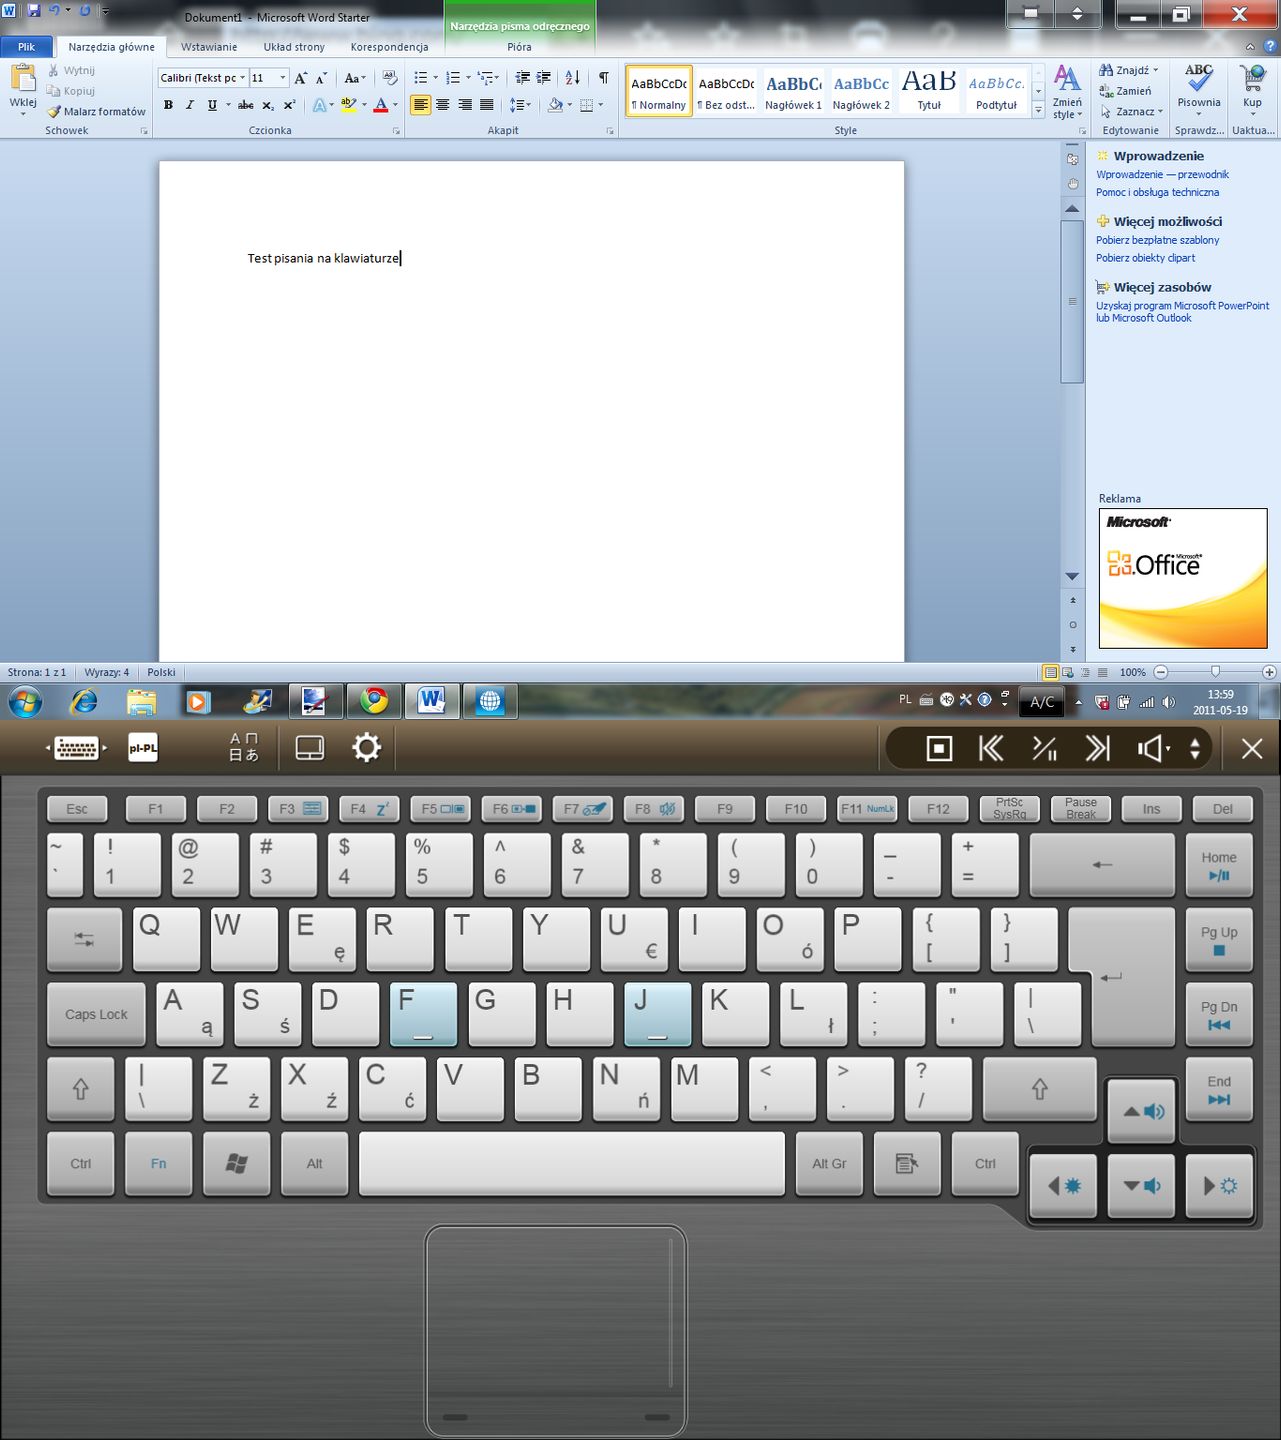Click the next track control icon
This screenshot has width=1281, height=1440.
click(1098, 749)
